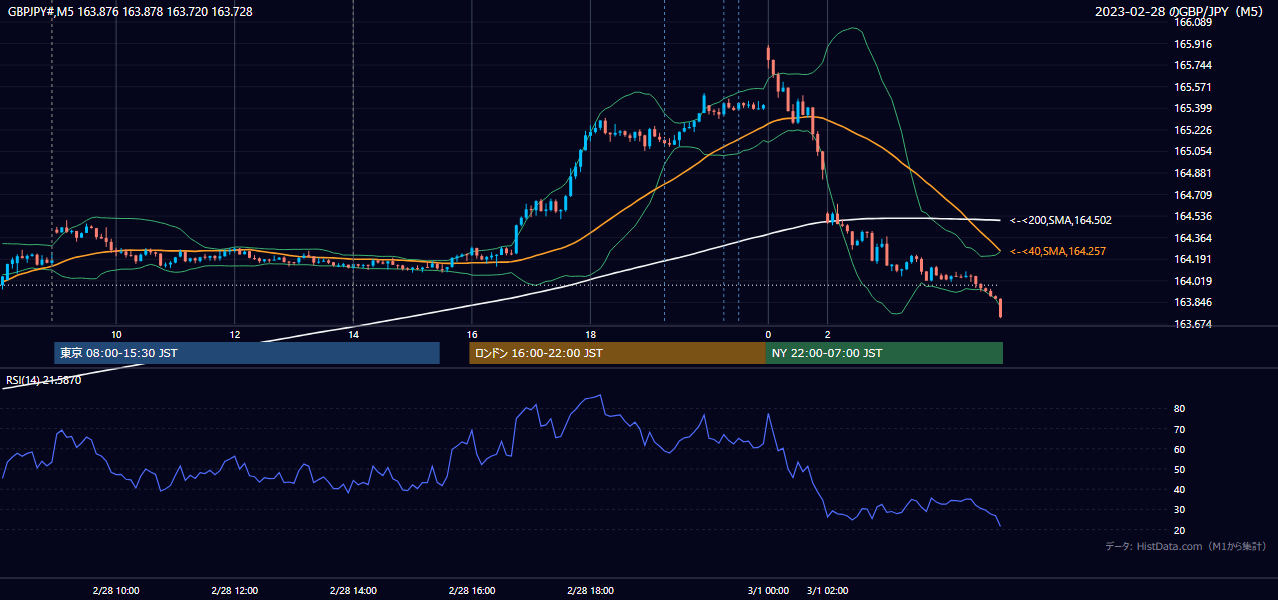Image resolution: width=1278 pixels, height=600 pixels.
Task: Click hour tick 16 under price chart
Action: coord(472,334)
